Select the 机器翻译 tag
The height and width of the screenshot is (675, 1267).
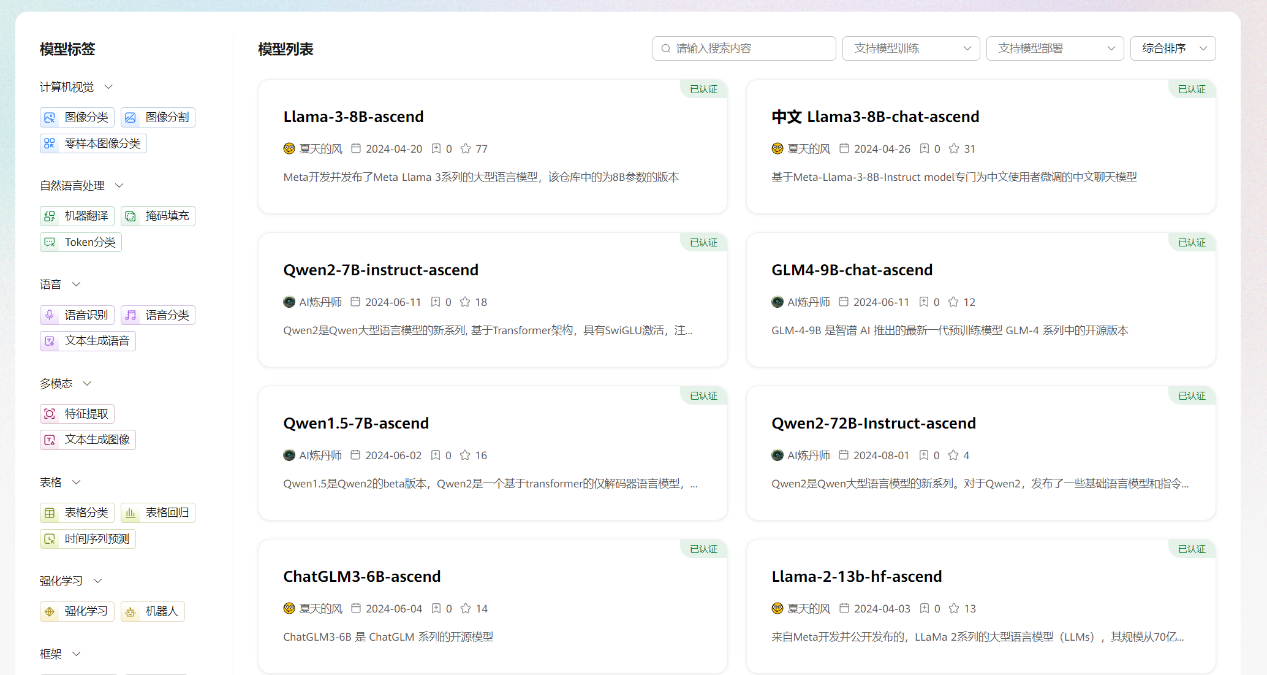pyautogui.click(x=77, y=216)
